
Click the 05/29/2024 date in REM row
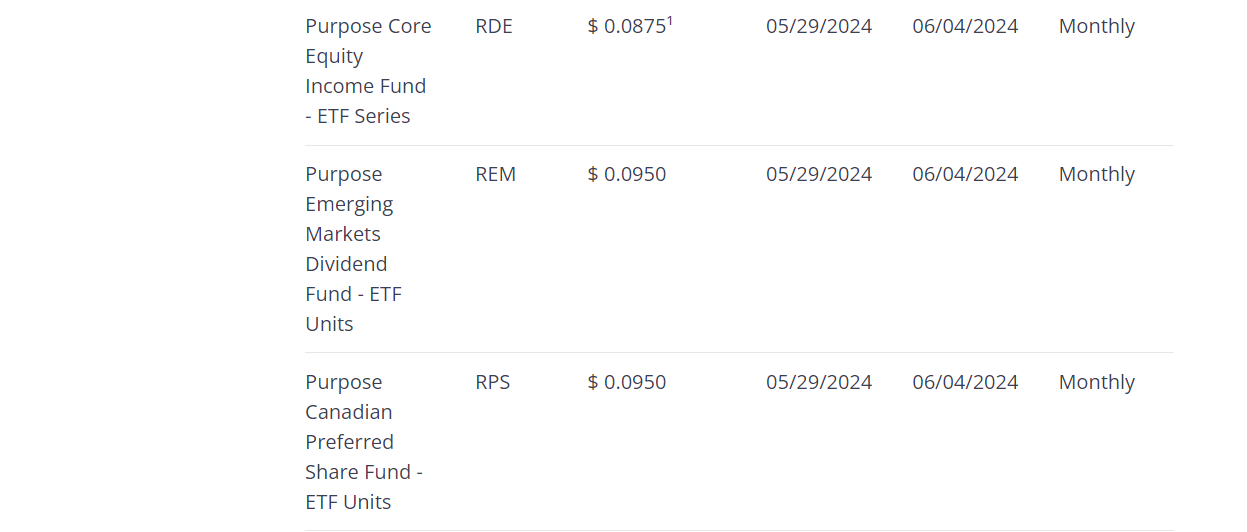(819, 175)
